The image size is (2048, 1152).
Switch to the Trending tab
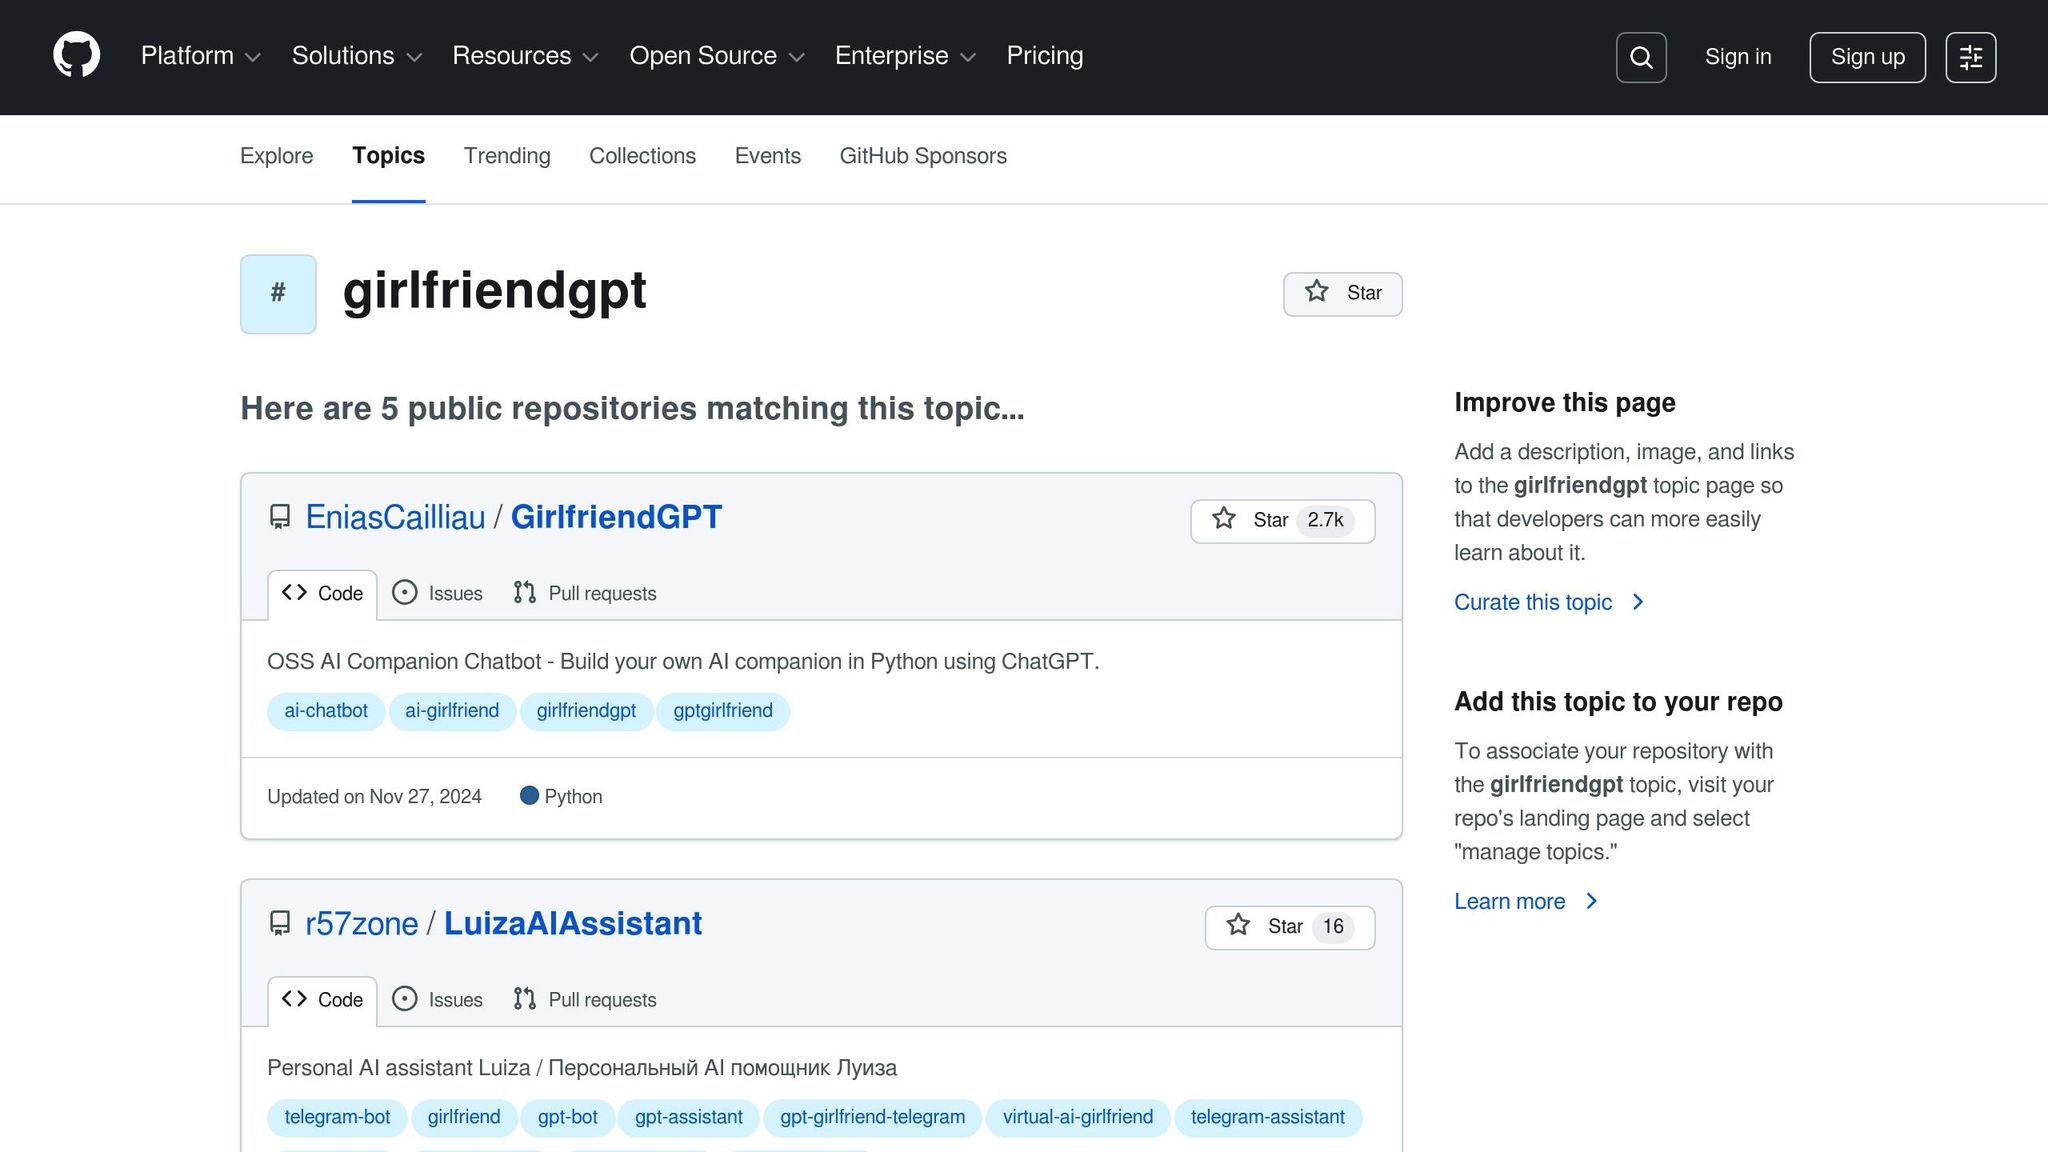507,156
